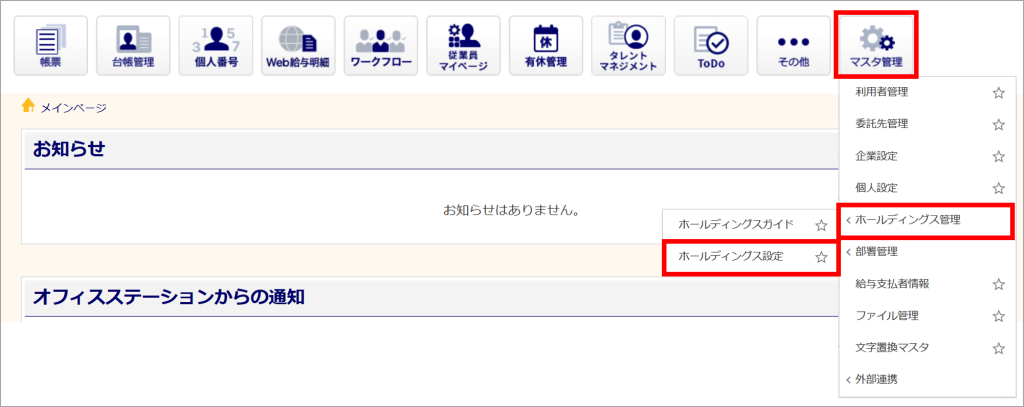The height and width of the screenshot is (407, 1024).
Task: Mark ファイル管理 as favorite
Action: coord(998,316)
